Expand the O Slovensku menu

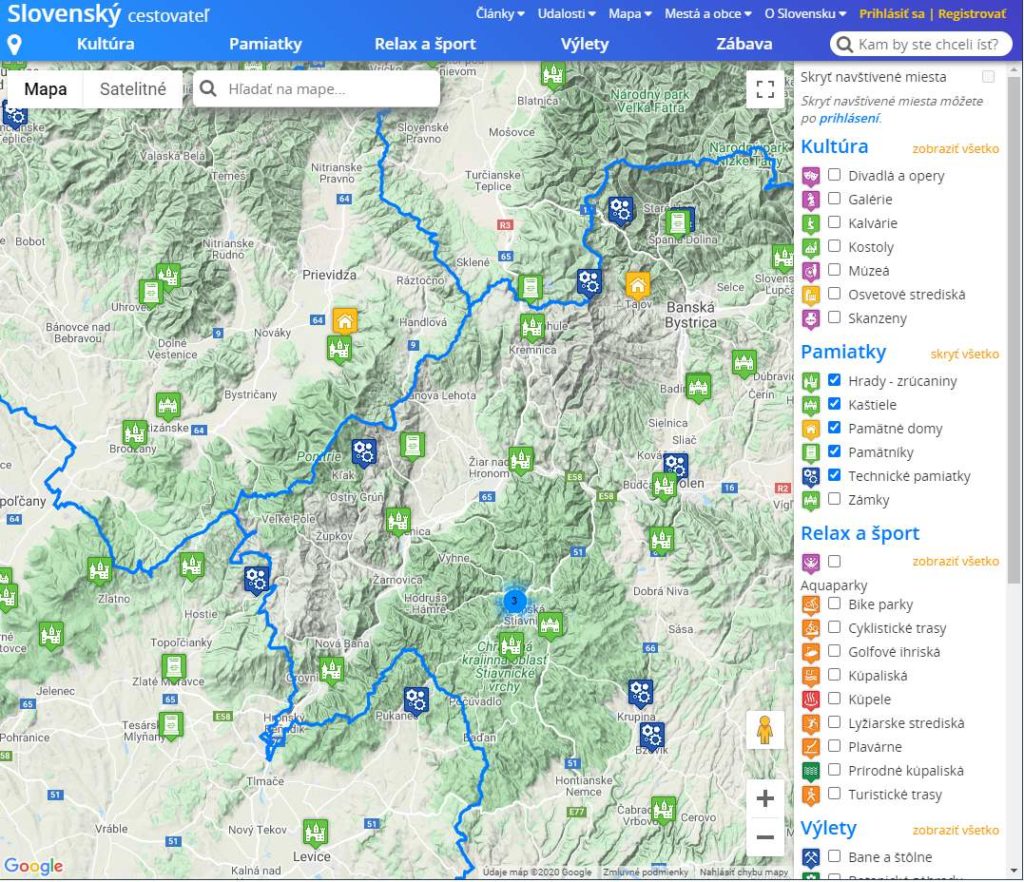point(806,14)
